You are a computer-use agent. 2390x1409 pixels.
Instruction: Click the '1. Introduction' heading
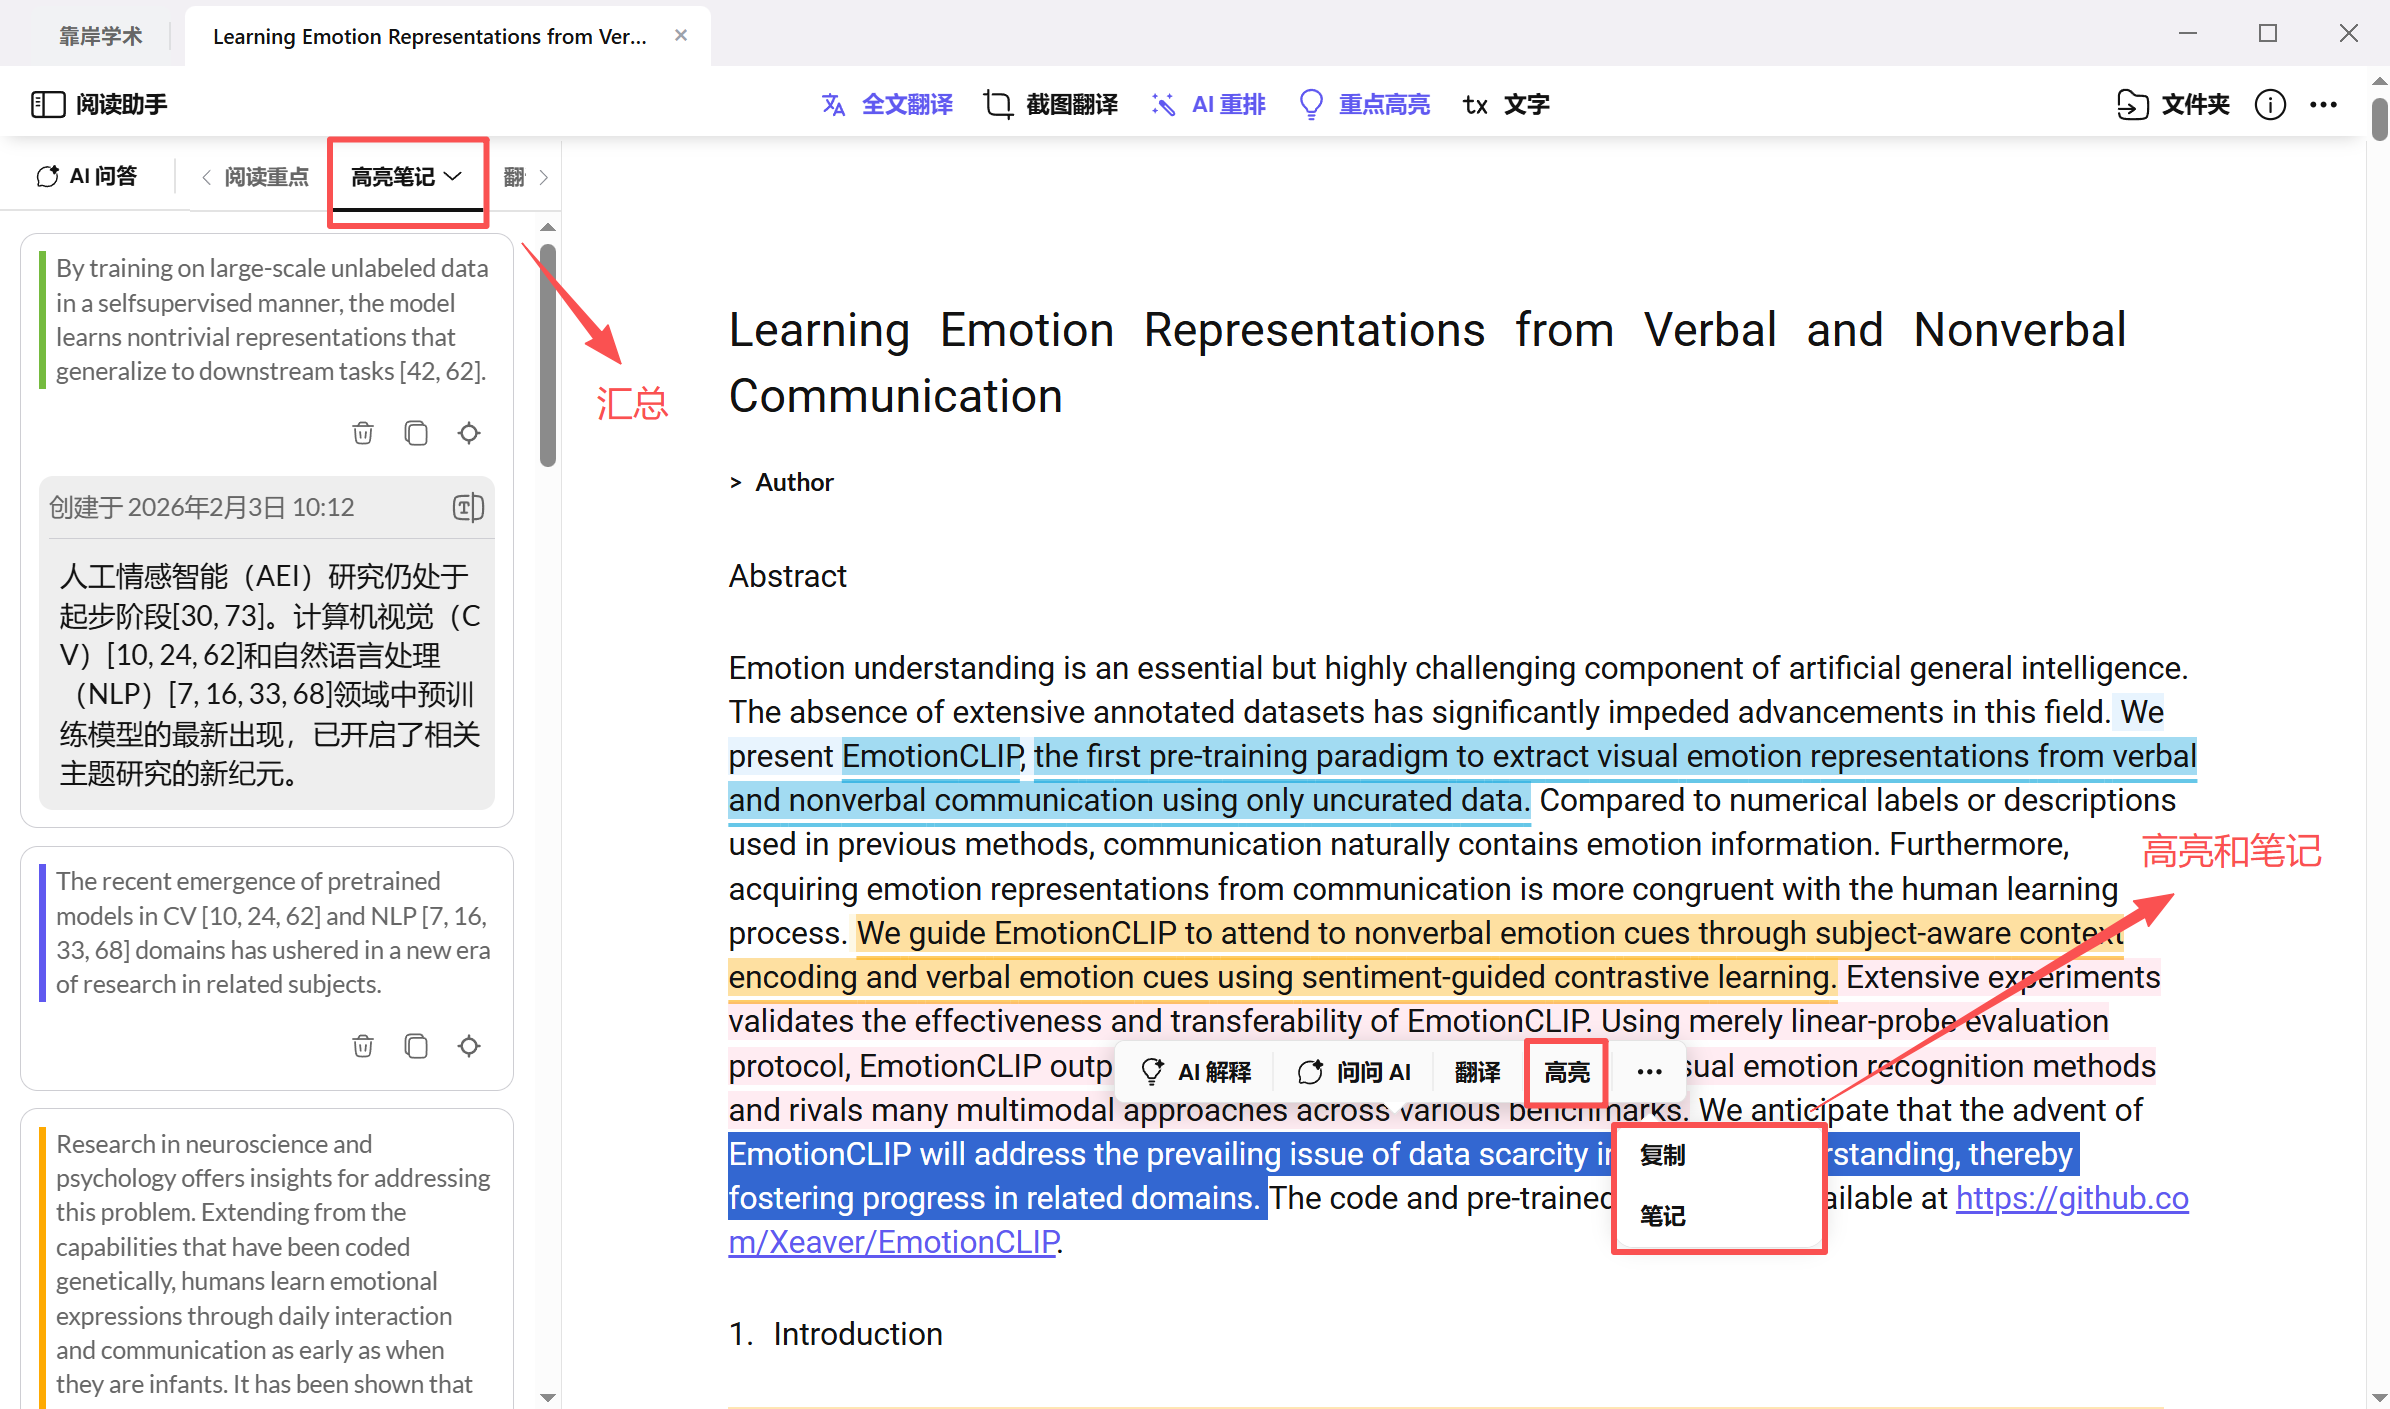pyautogui.click(x=836, y=1334)
